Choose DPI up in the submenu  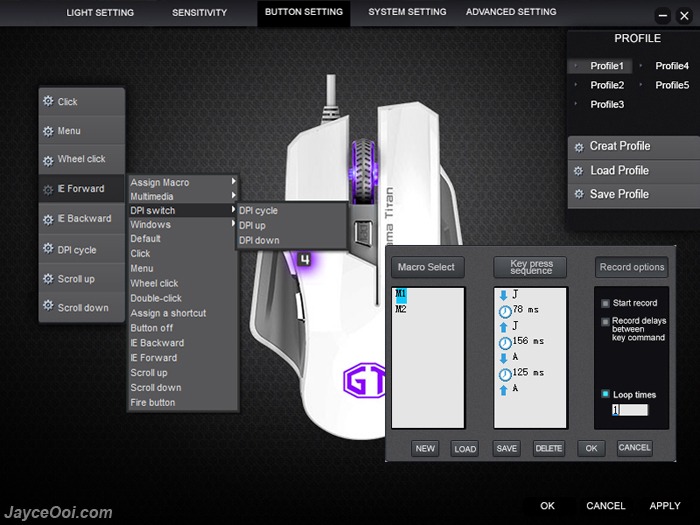(292, 225)
